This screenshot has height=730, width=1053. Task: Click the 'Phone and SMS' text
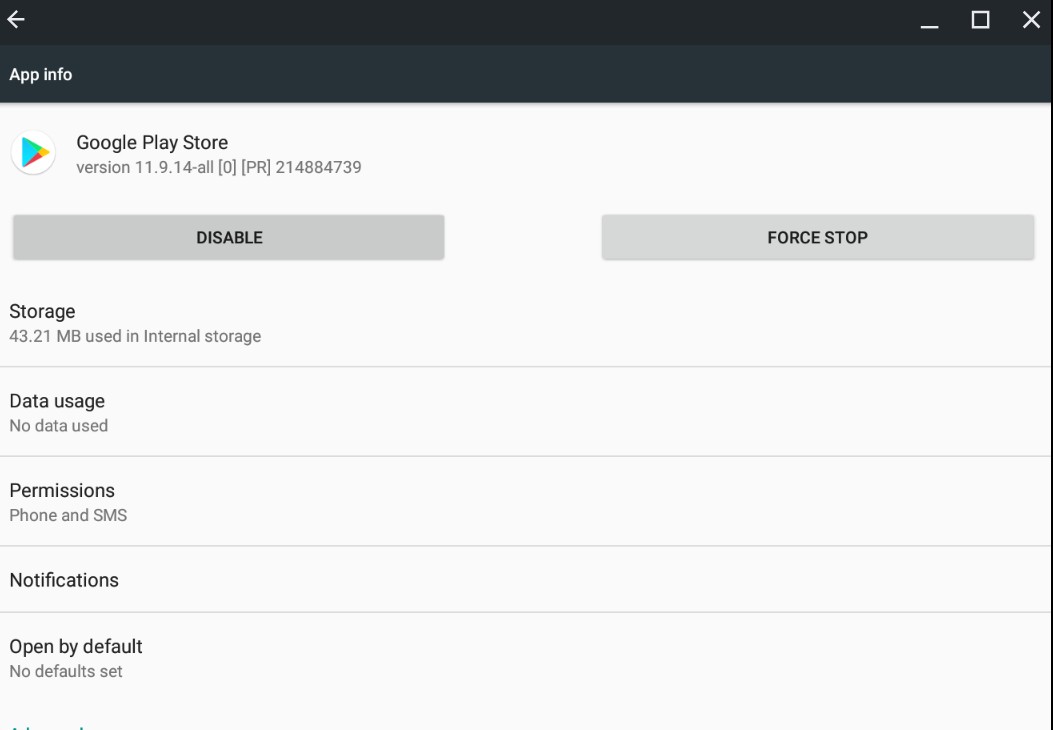pos(68,515)
